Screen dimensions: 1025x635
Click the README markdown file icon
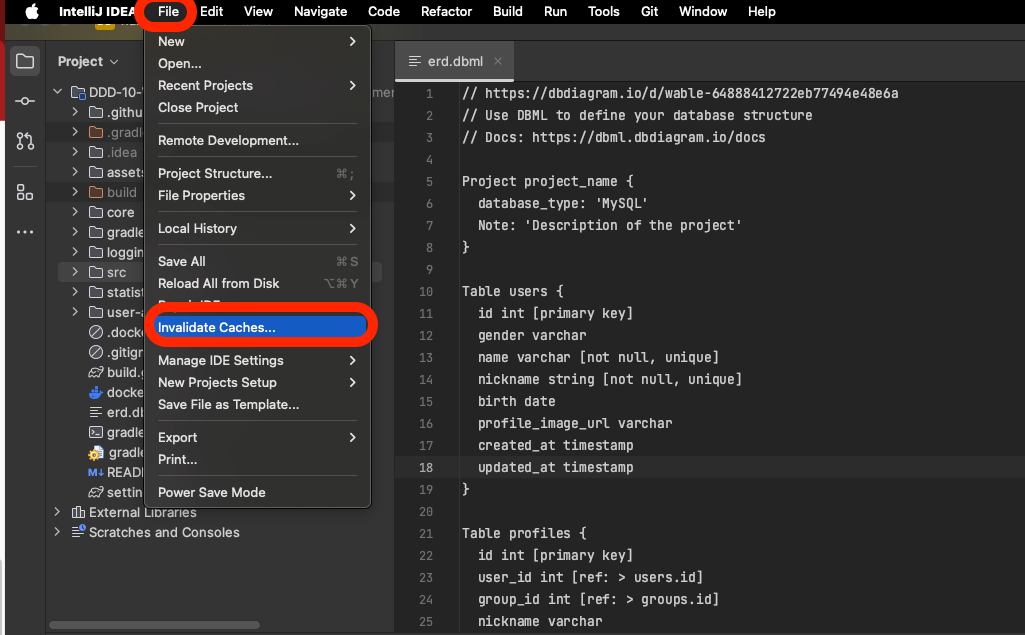tap(95, 472)
